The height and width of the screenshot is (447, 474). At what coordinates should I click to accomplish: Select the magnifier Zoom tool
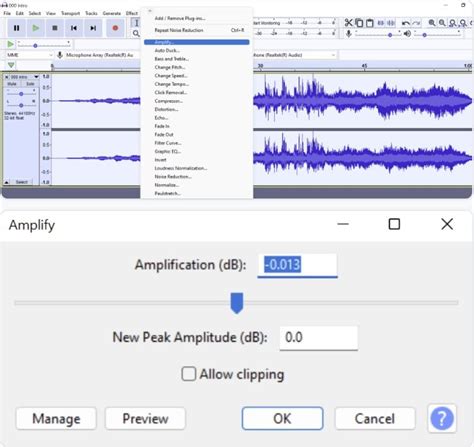(136, 33)
